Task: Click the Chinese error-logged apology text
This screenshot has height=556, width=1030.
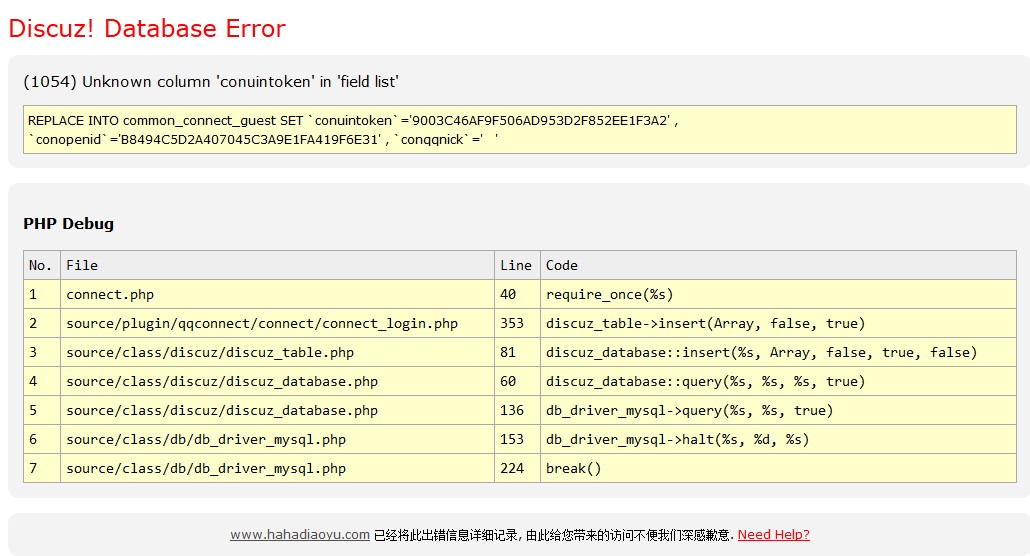Action: point(554,535)
